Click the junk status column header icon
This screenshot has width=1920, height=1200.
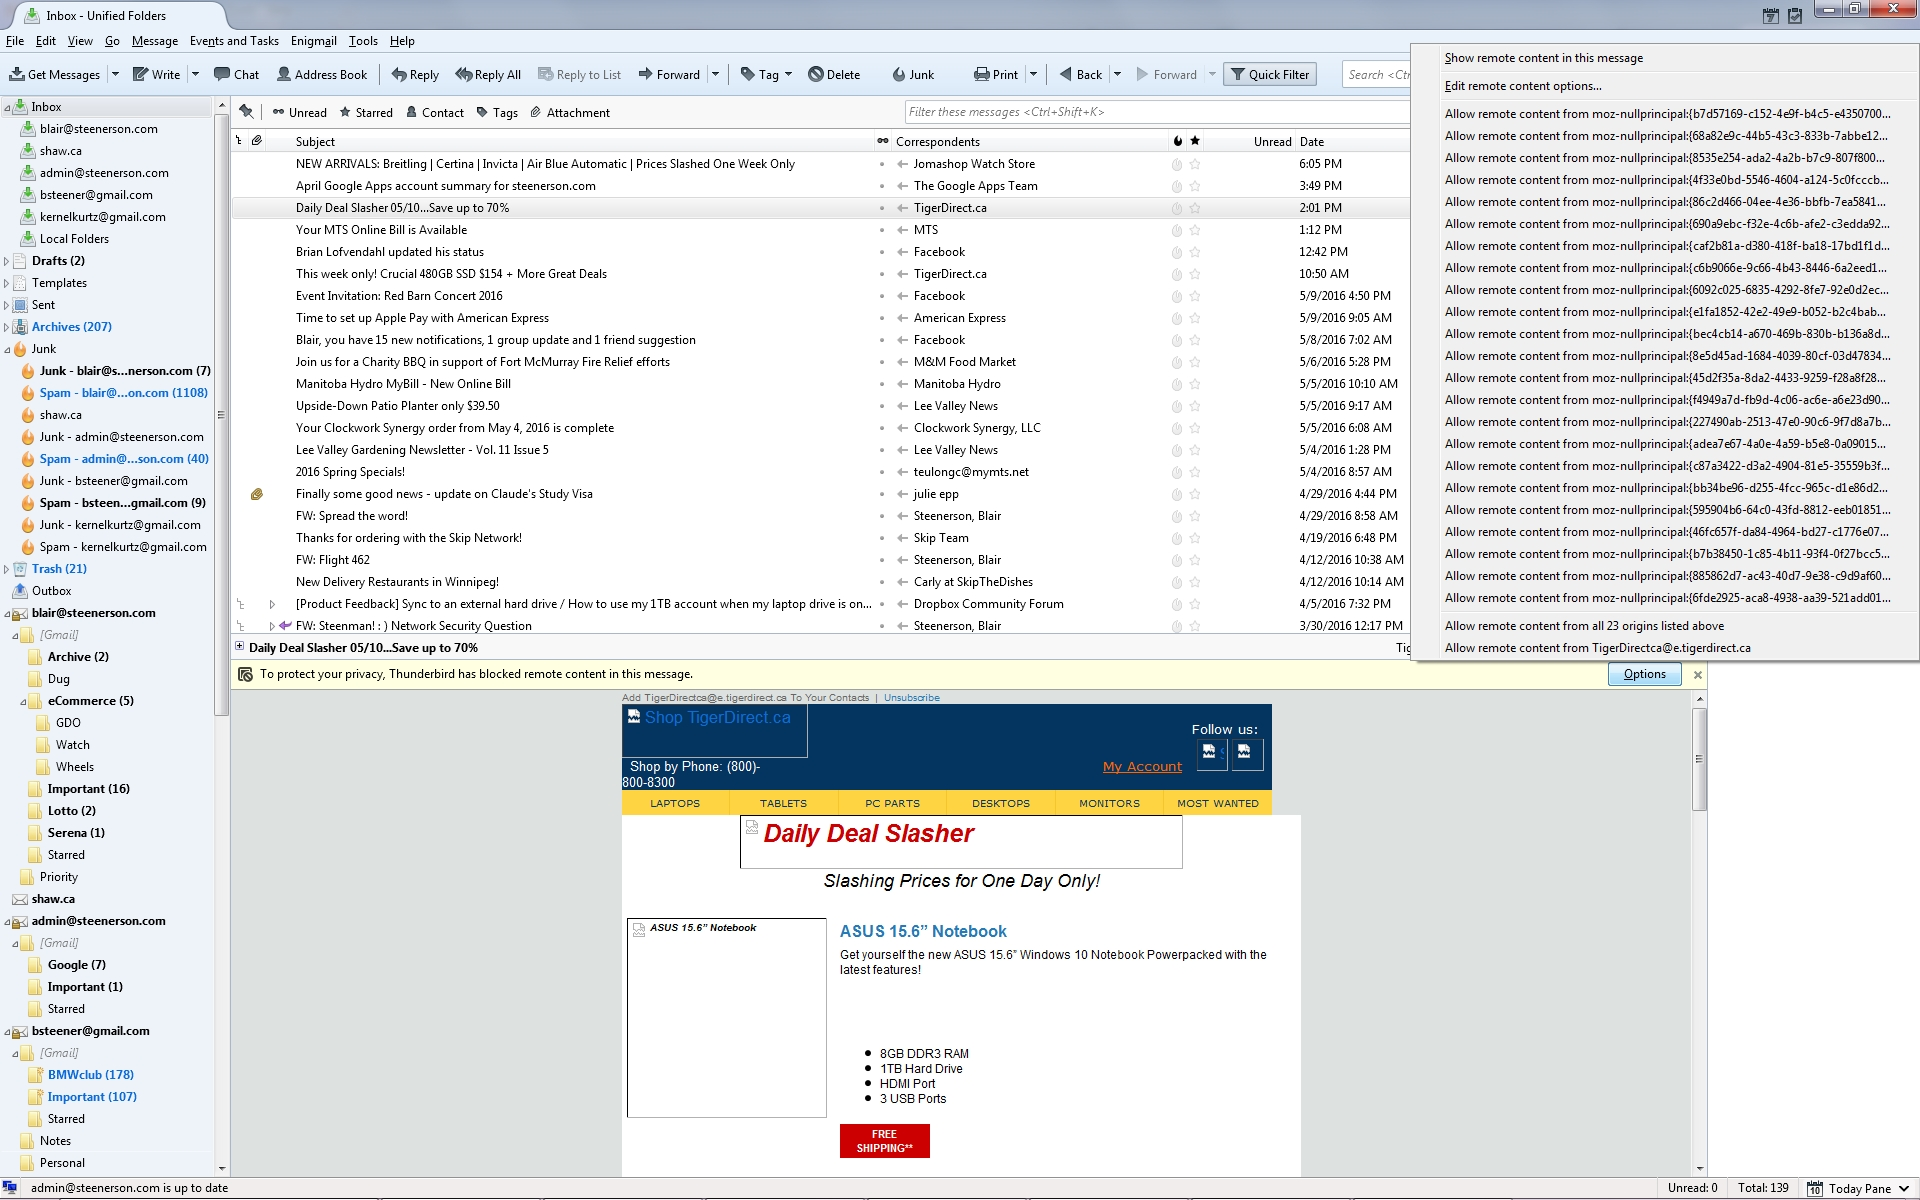tap(1177, 141)
